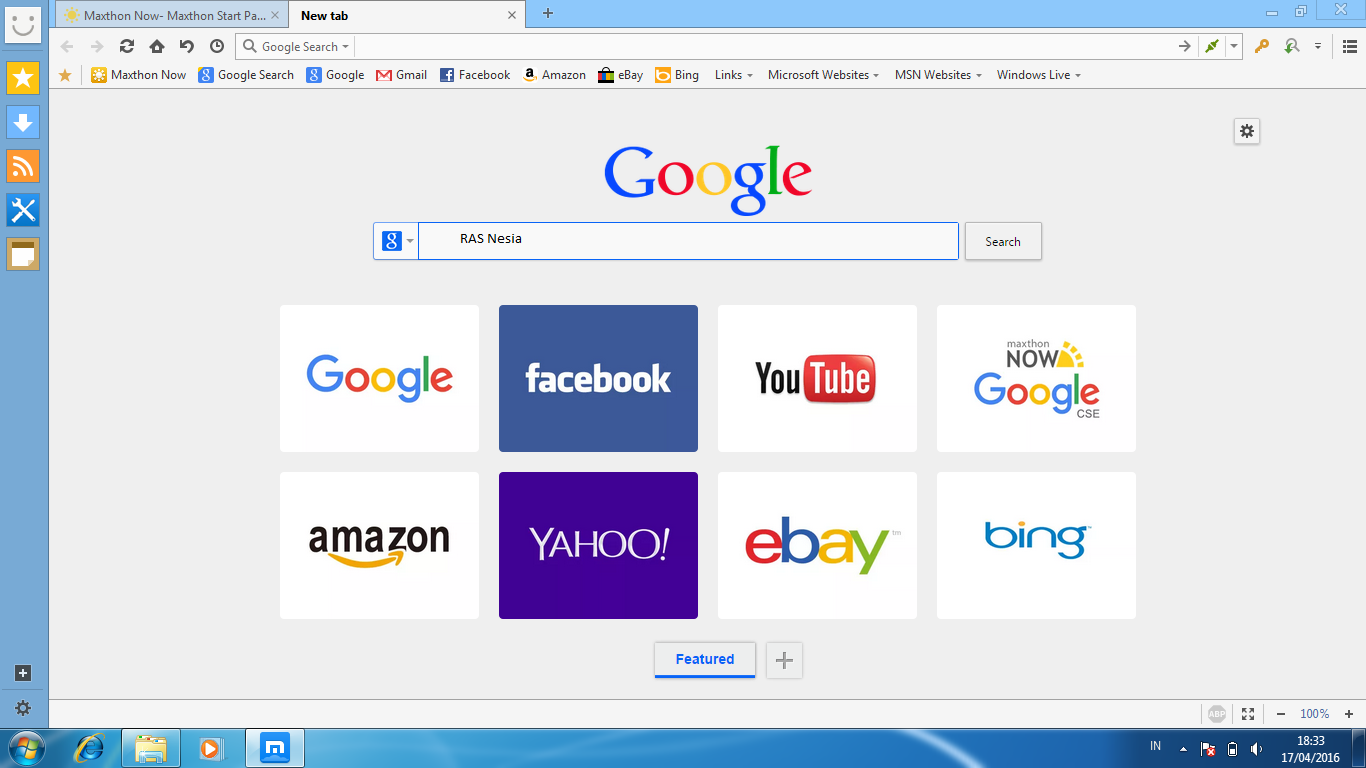Zoom in with the plus button

coord(1349,714)
